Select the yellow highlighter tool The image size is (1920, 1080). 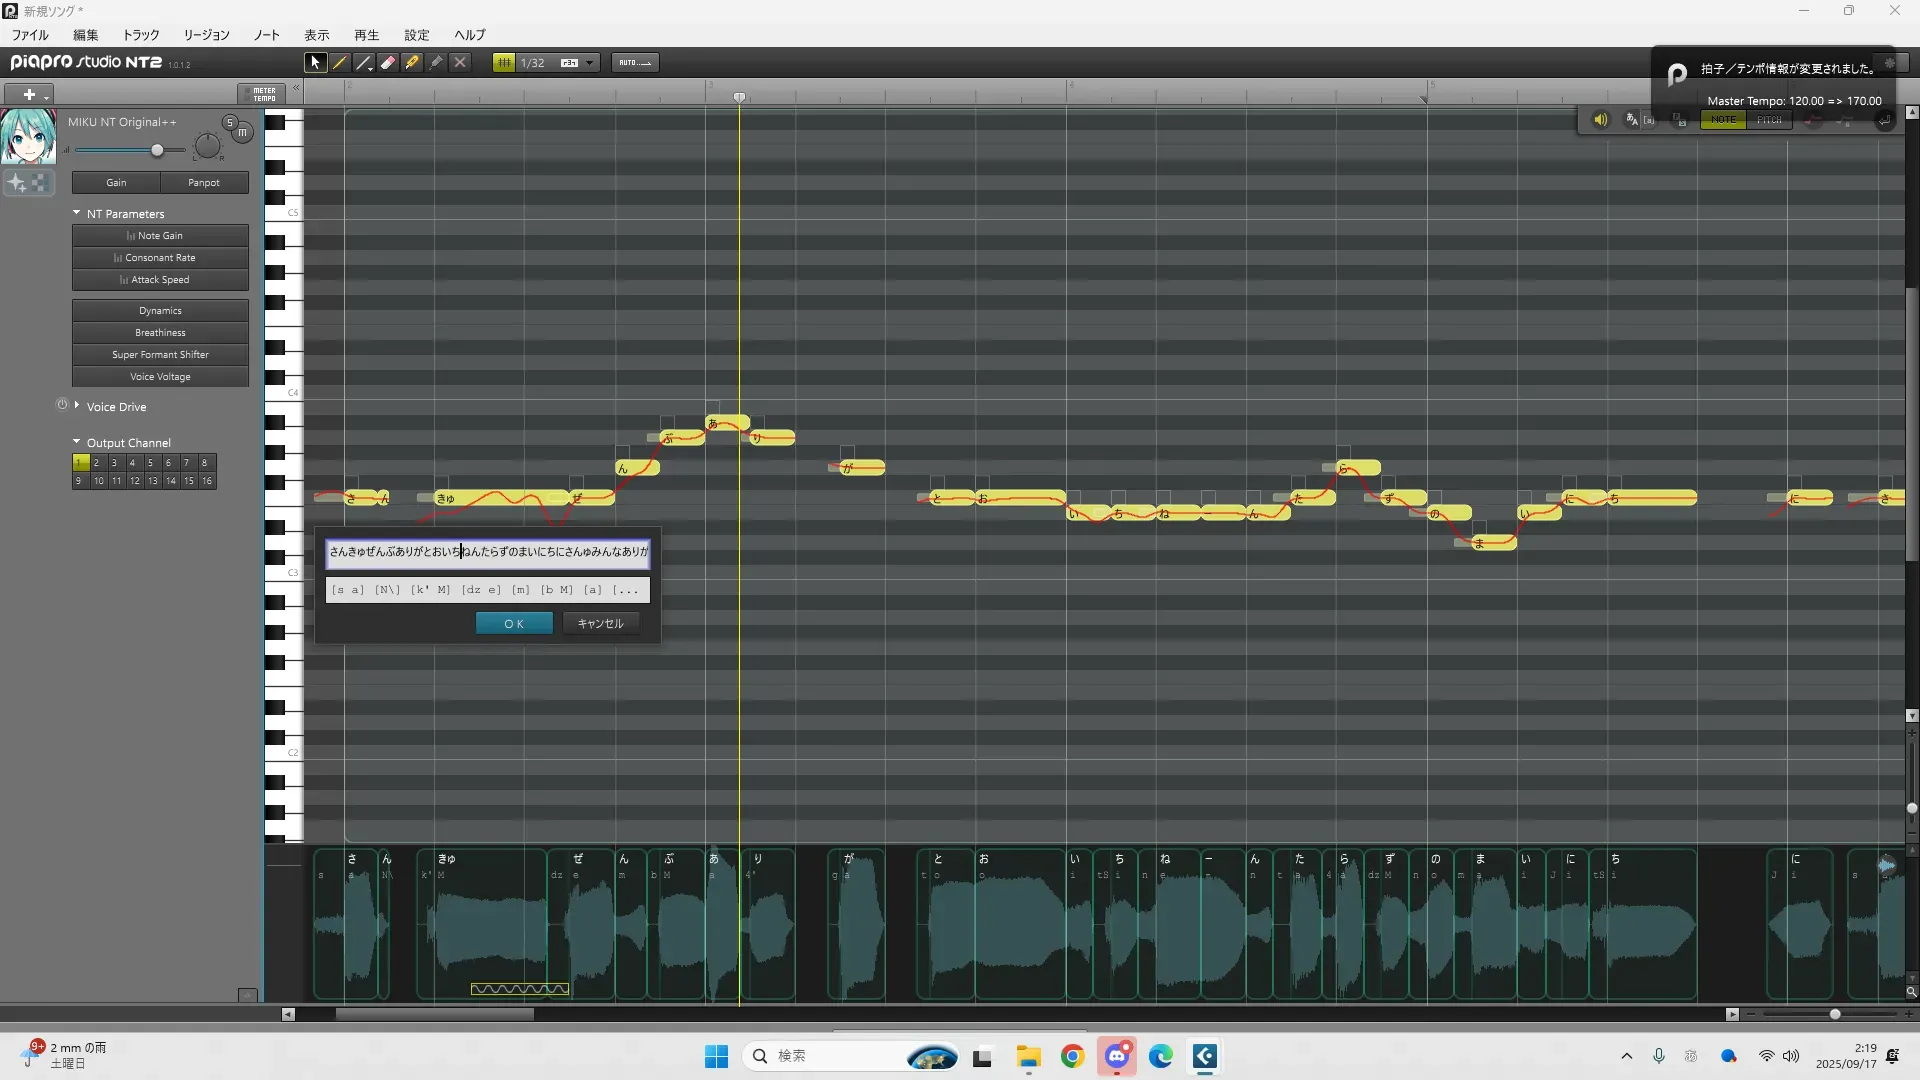click(x=412, y=62)
